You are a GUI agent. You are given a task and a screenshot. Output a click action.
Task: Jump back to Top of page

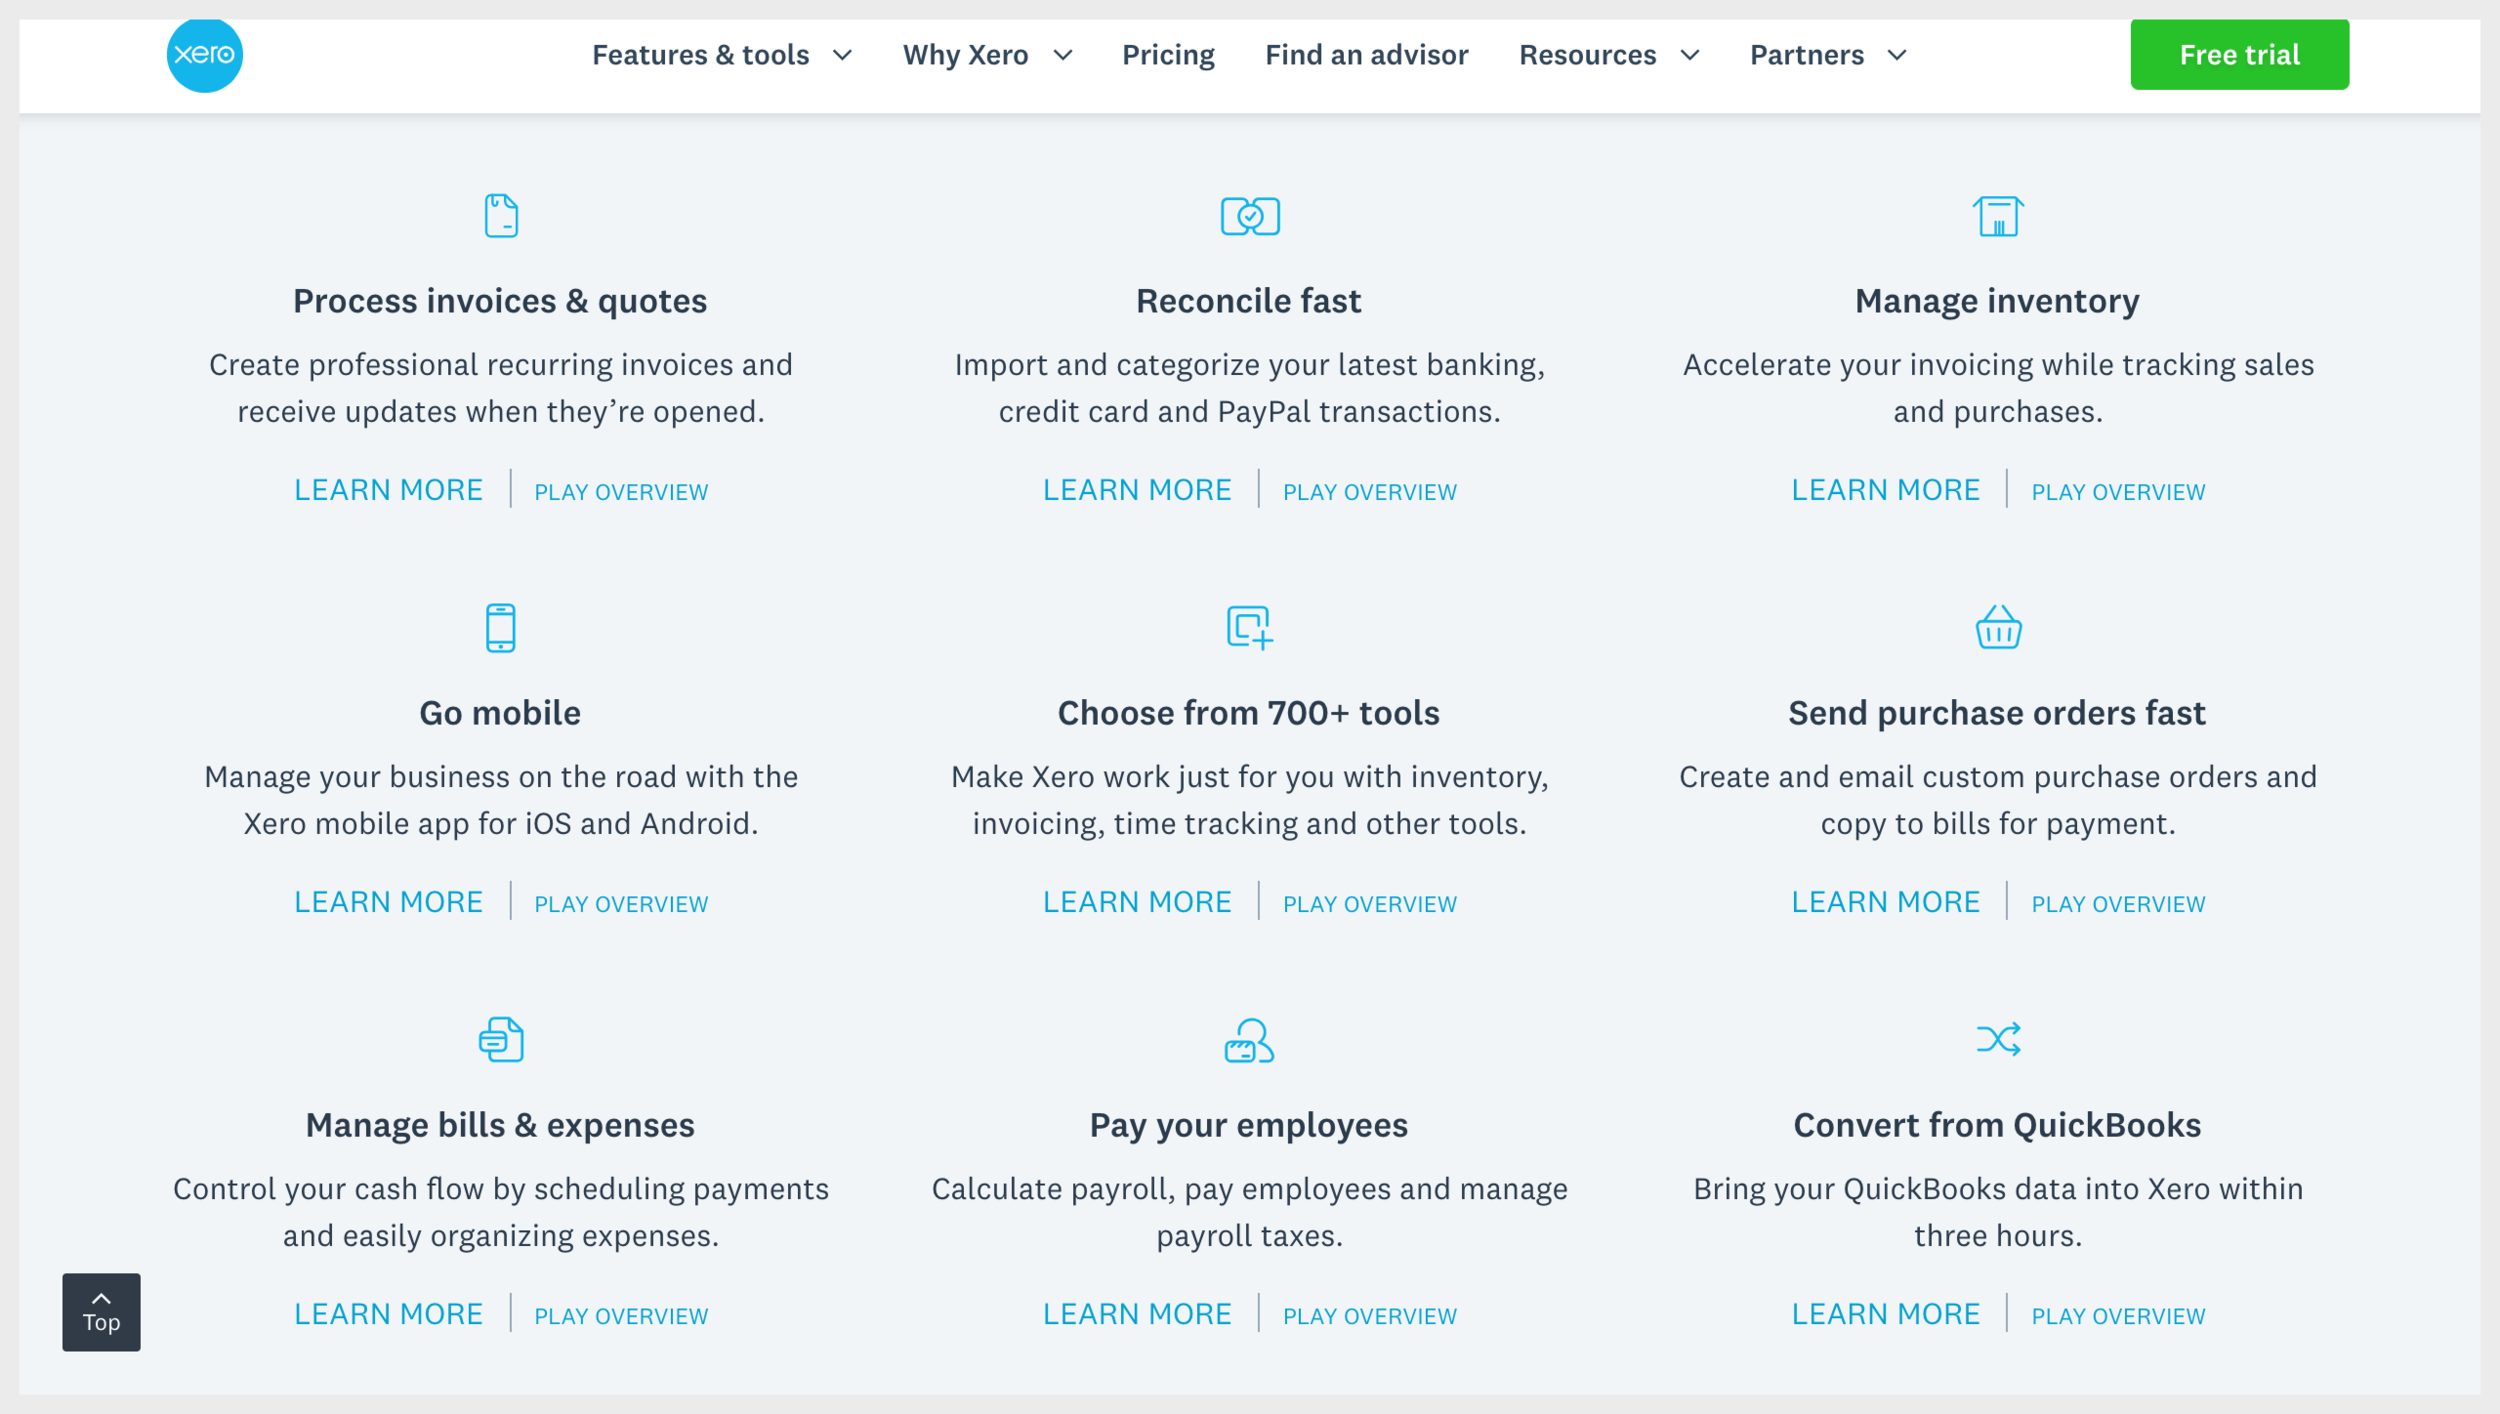pyautogui.click(x=101, y=1312)
